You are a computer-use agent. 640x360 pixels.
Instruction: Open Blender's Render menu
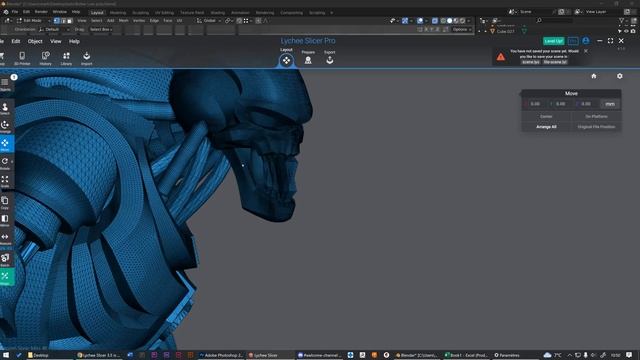pyautogui.click(x=41, y=12)
